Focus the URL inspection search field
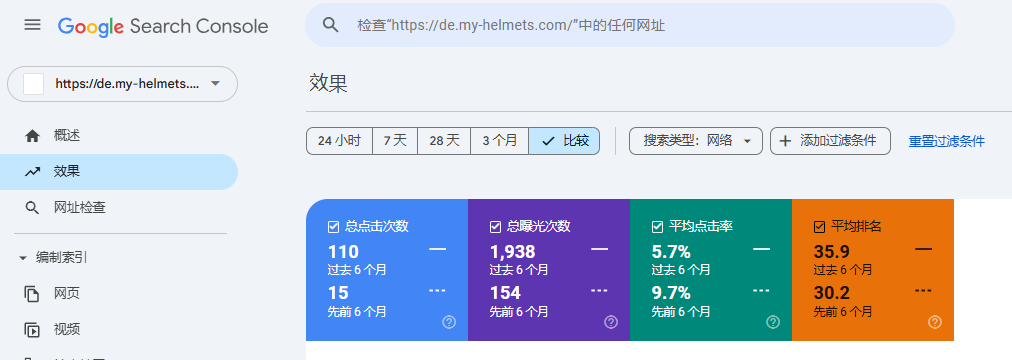This screenshot has width=1012, height=360. click(x=630, y=25)
